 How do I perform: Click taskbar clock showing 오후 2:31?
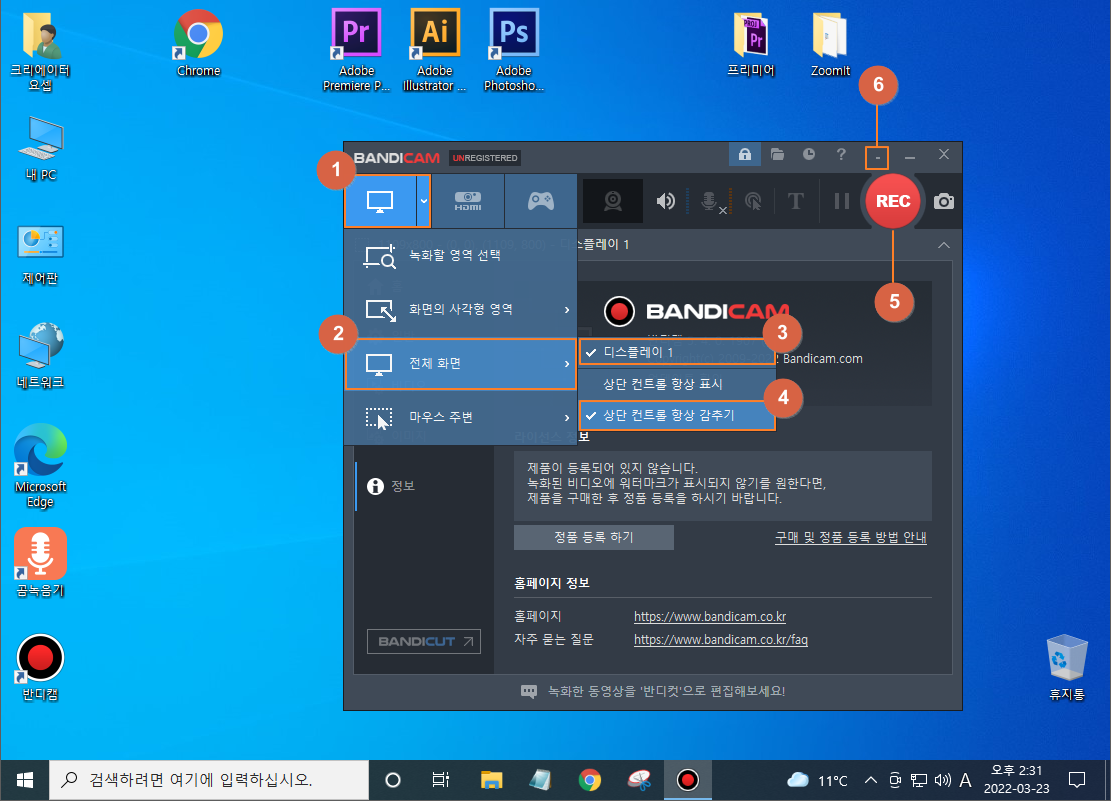[1016, 779]
